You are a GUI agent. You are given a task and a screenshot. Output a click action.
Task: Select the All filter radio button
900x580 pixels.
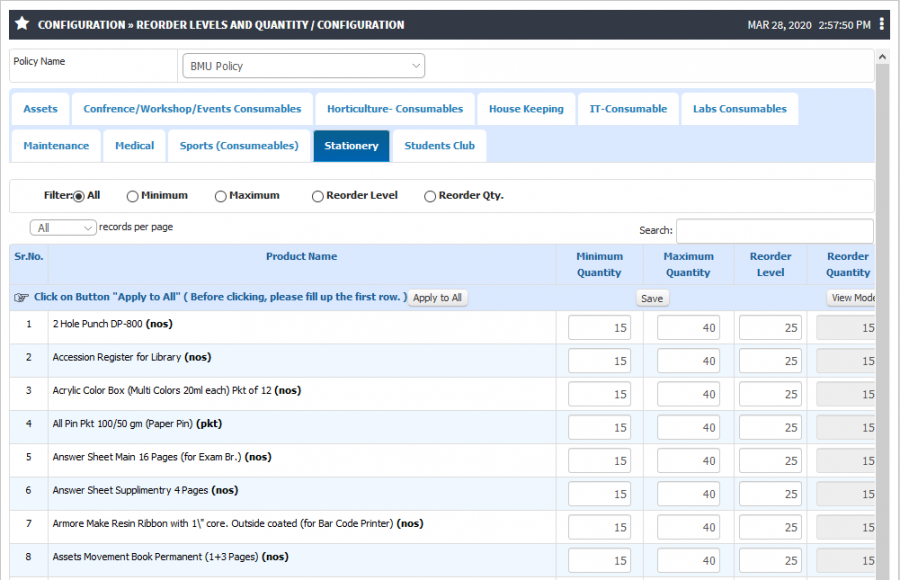point(79,196)
